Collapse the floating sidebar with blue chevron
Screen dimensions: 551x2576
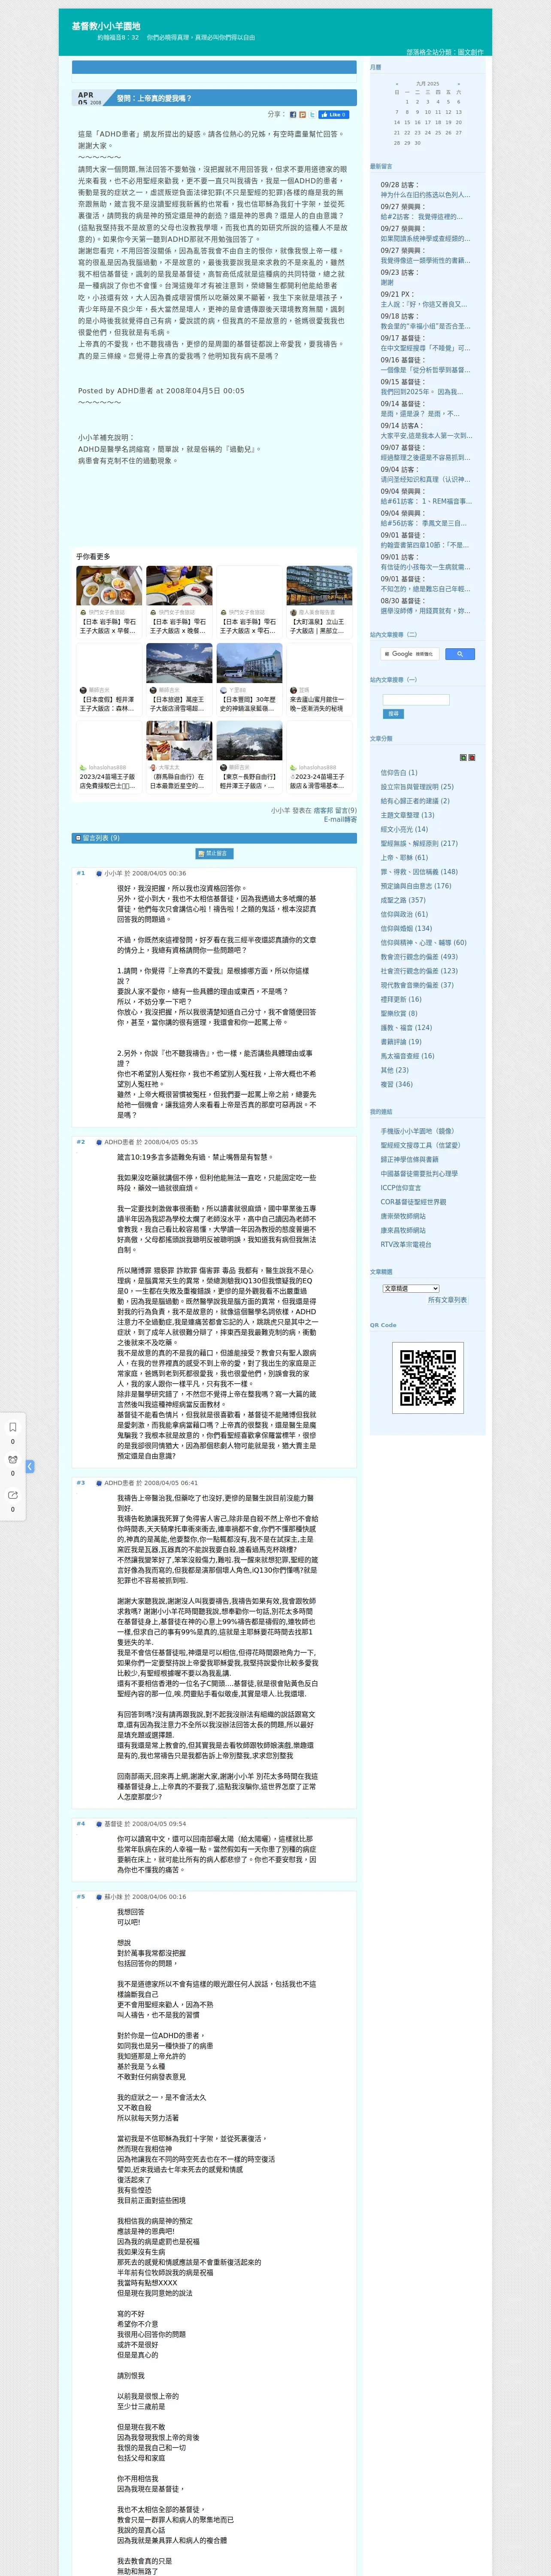[30, 1466]
